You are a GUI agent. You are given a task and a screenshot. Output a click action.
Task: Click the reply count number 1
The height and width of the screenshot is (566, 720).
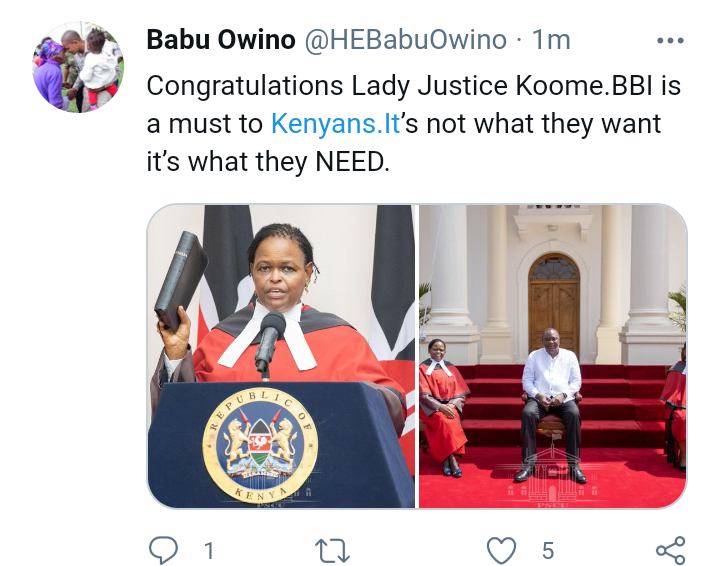(x=209, y=550)
